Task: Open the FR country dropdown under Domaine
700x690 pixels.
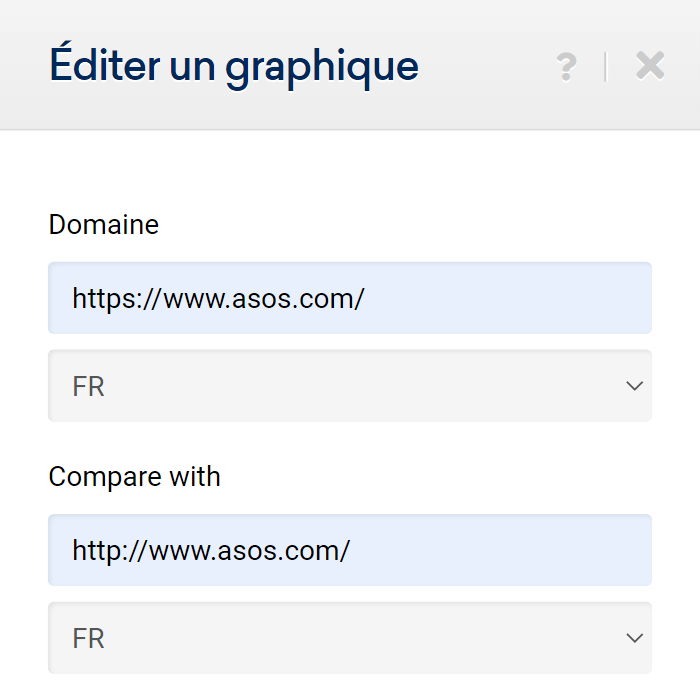Action: coord(350,386)
